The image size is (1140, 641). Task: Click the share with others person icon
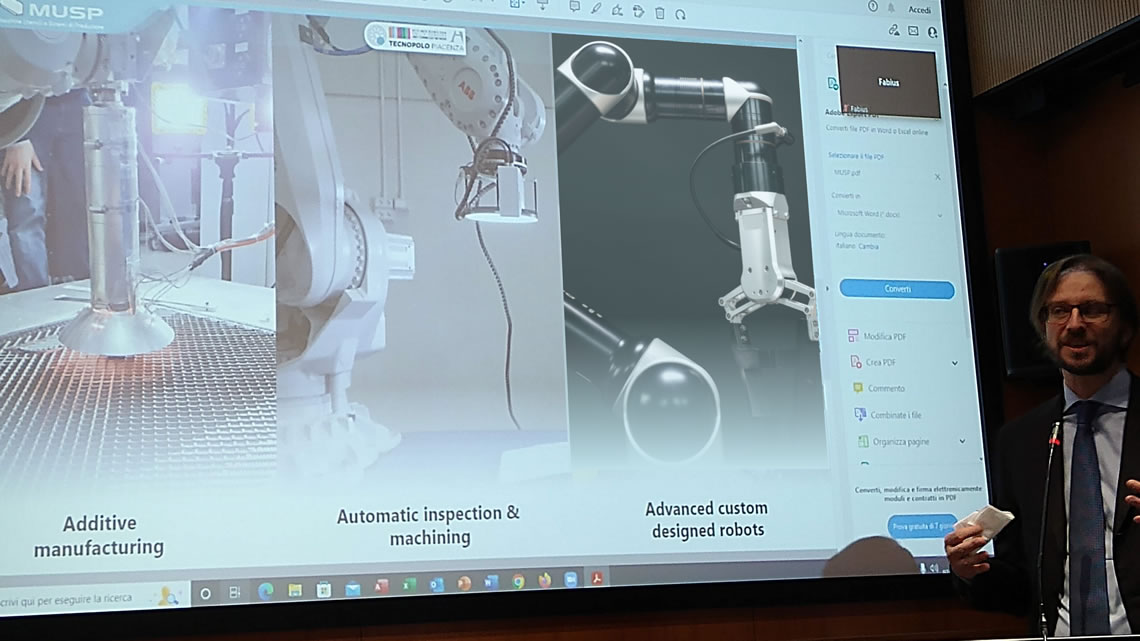[932, 33]
